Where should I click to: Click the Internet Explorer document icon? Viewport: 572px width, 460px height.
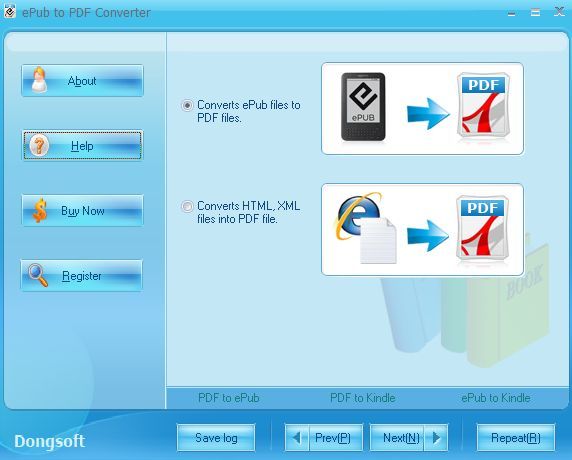pyautogui.click(x=366, y=228)
